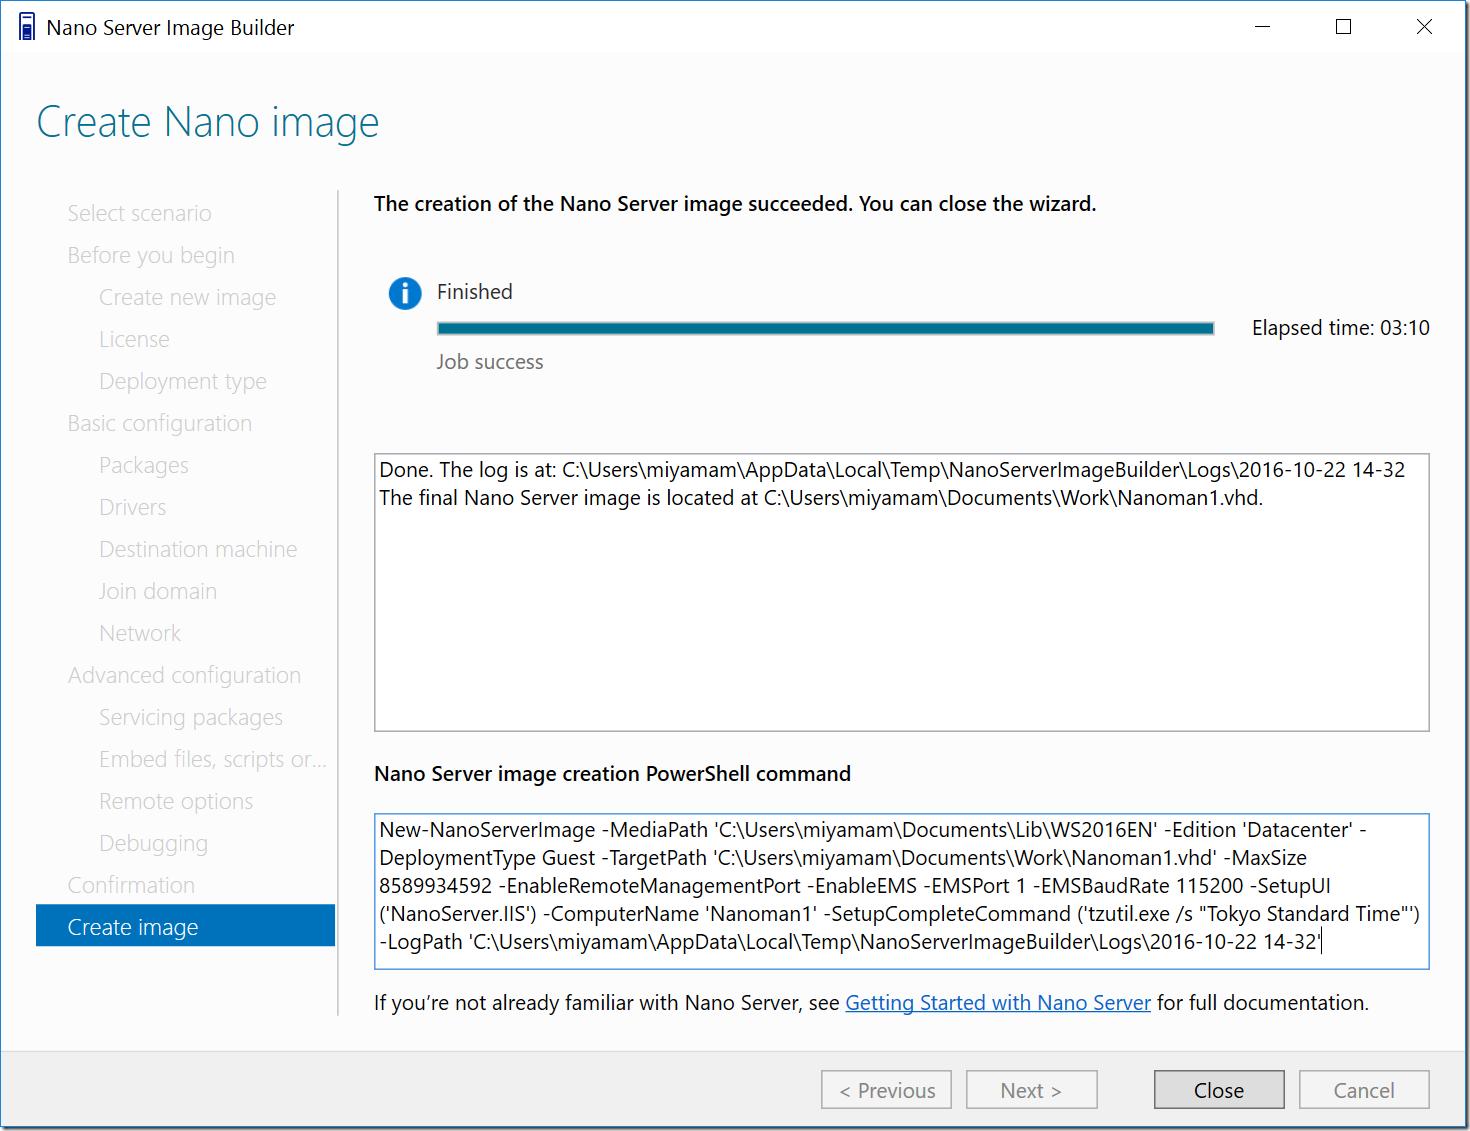The image size is (1470, 1131).
Task: Click the 'creation of the Nano Server image succeeded' message
Action: (735, 204)
